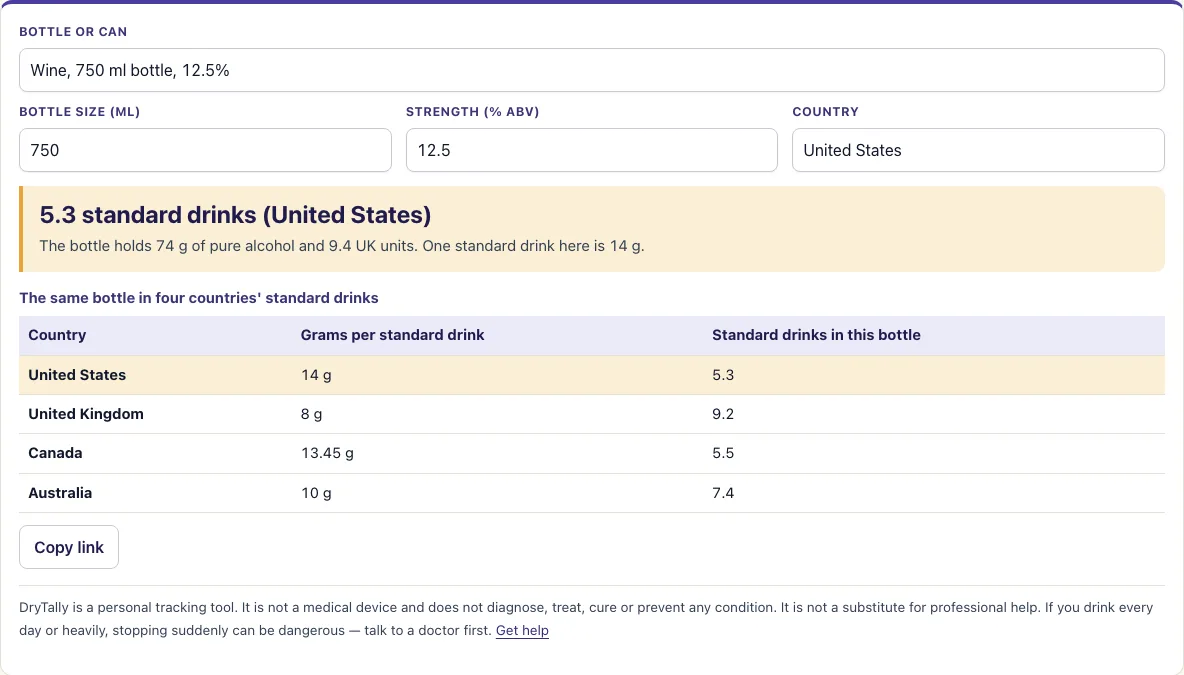Select the Canada row label
1184x675 pixels.
click(x=55, y=453)
